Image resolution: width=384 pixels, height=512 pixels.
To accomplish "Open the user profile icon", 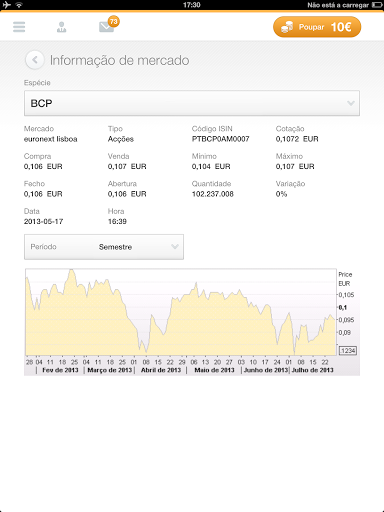I will 61,27.
